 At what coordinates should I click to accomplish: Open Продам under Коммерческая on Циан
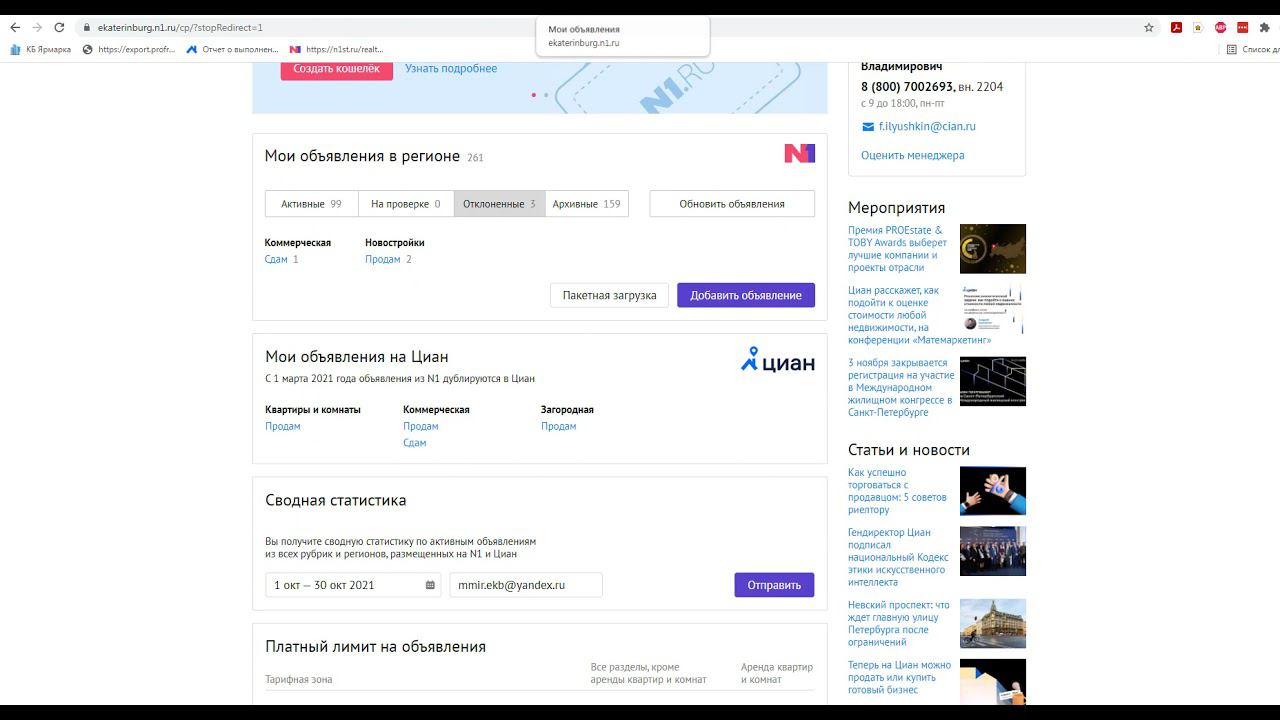pos(421,426)
